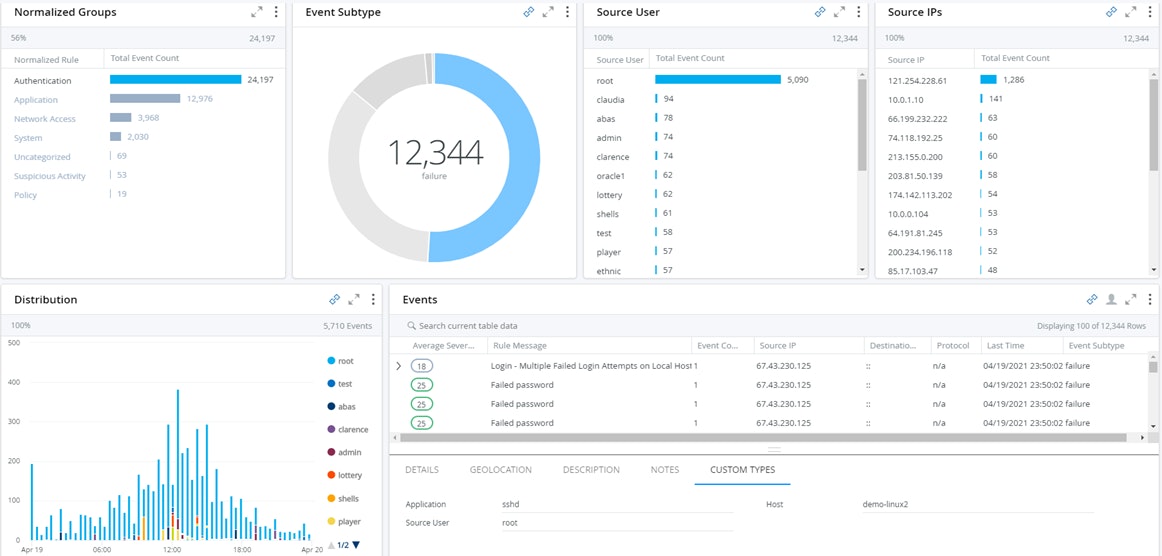Toggle the lottery series in chart legend
The image size is (1162, 556).
click(349, 476)
